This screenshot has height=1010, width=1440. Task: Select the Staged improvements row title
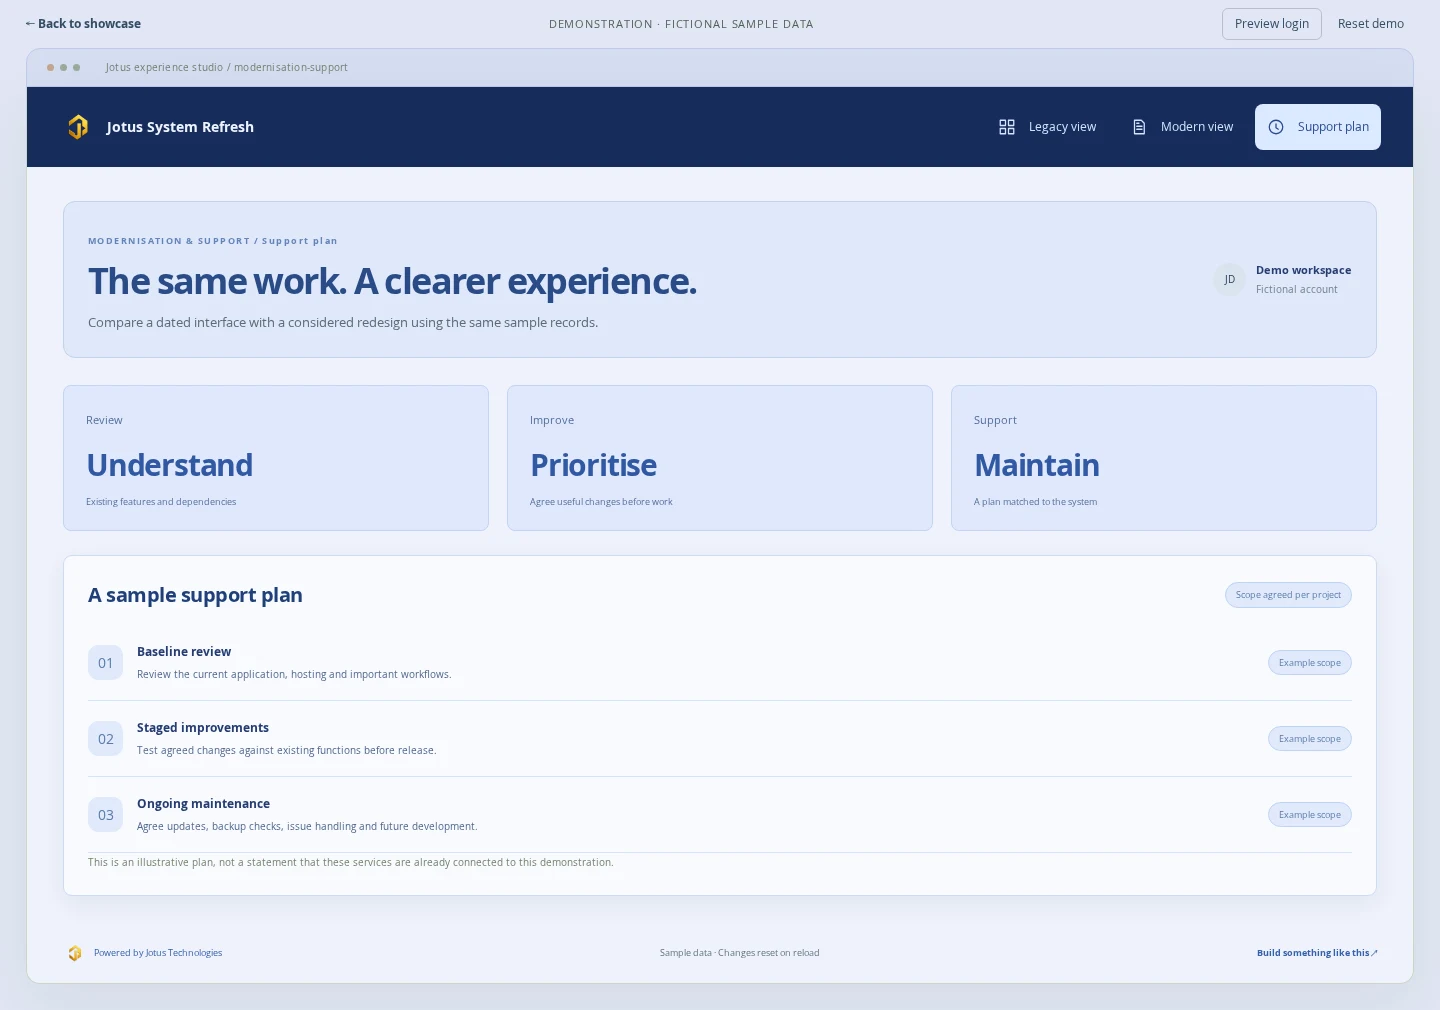coord(203,728)
